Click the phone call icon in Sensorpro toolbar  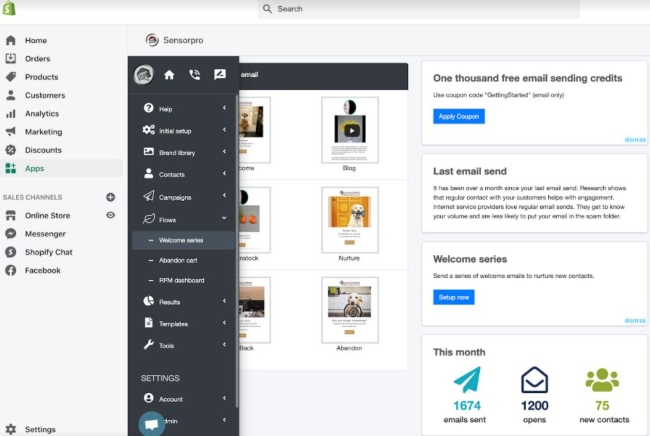coord(194,75)
